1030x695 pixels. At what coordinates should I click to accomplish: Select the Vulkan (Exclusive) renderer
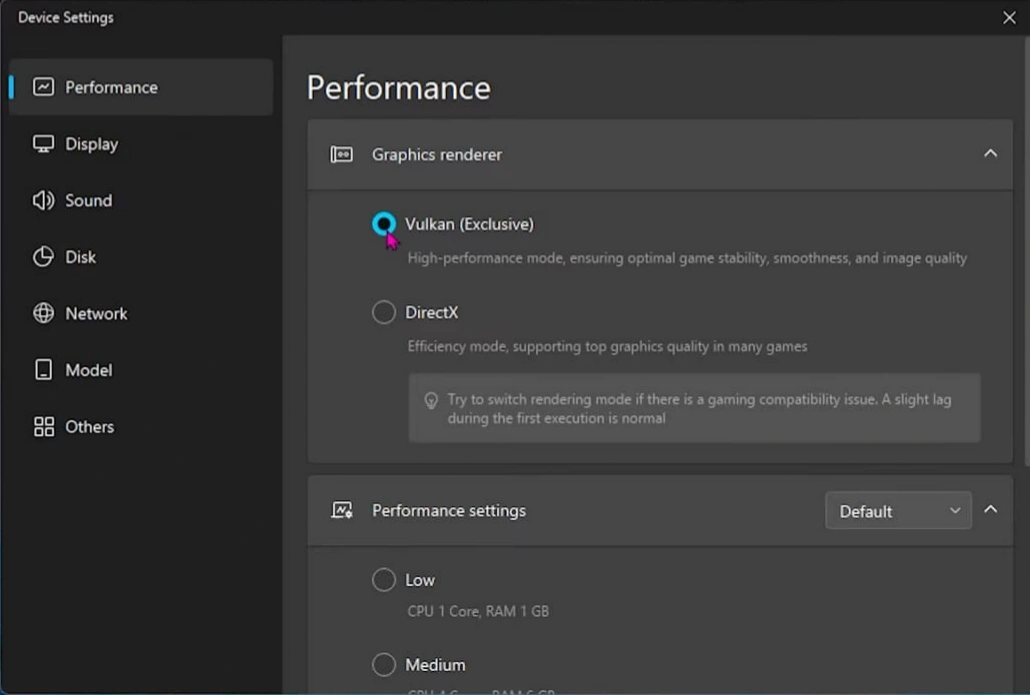coord(383,223)
